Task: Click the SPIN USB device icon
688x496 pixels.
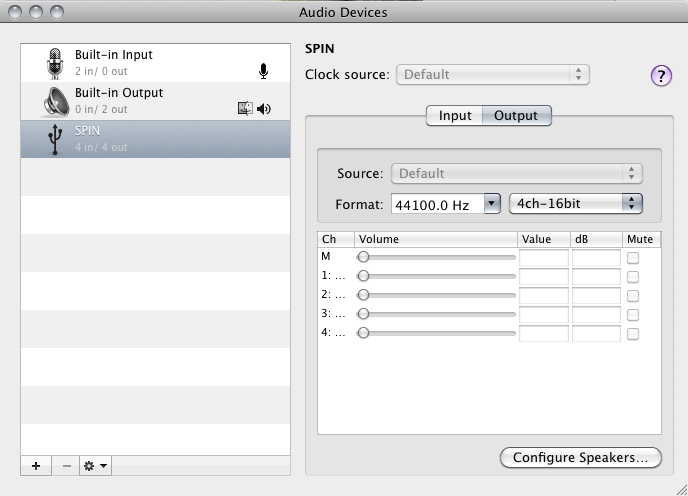Action: click(x=54, y=139)
